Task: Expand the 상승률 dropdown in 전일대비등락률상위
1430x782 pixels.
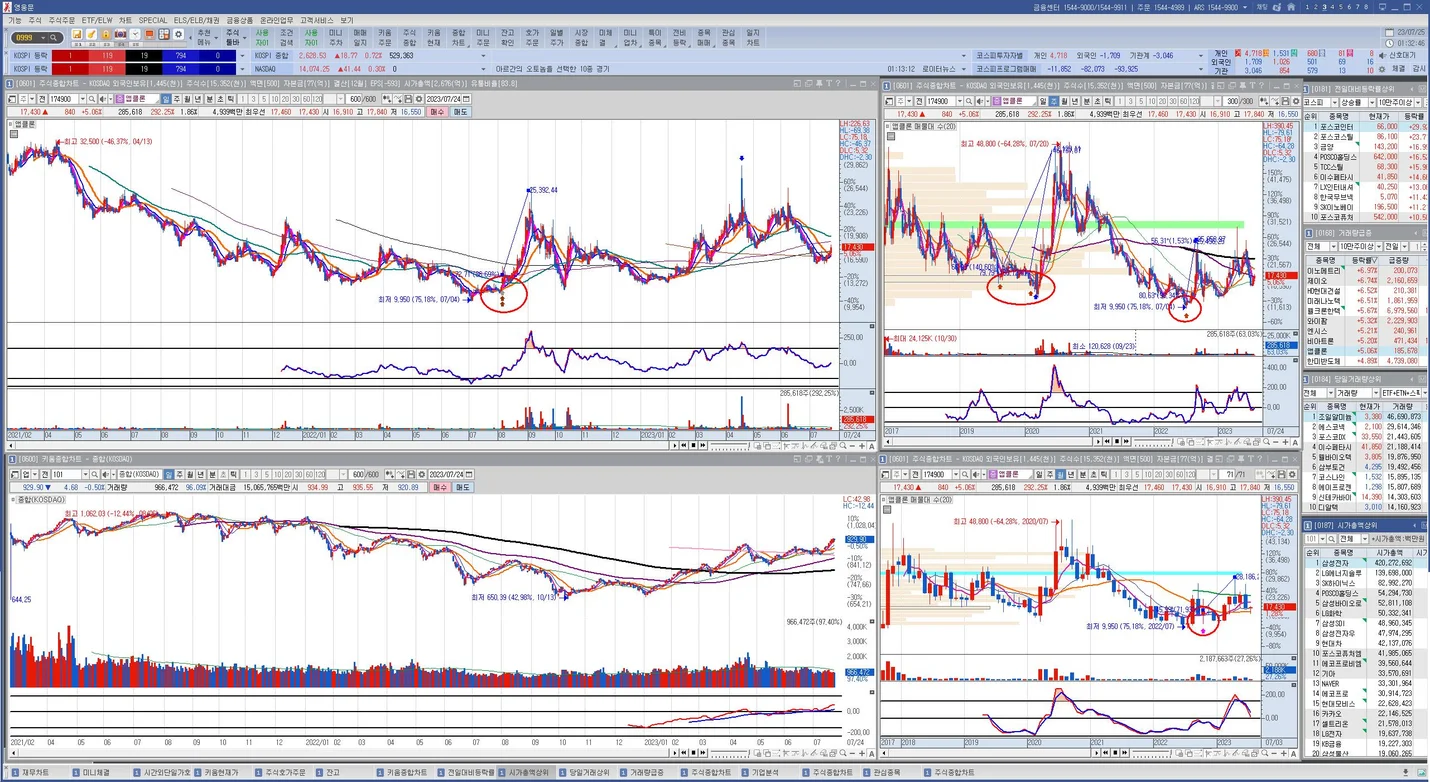Action: point(1372,102)
